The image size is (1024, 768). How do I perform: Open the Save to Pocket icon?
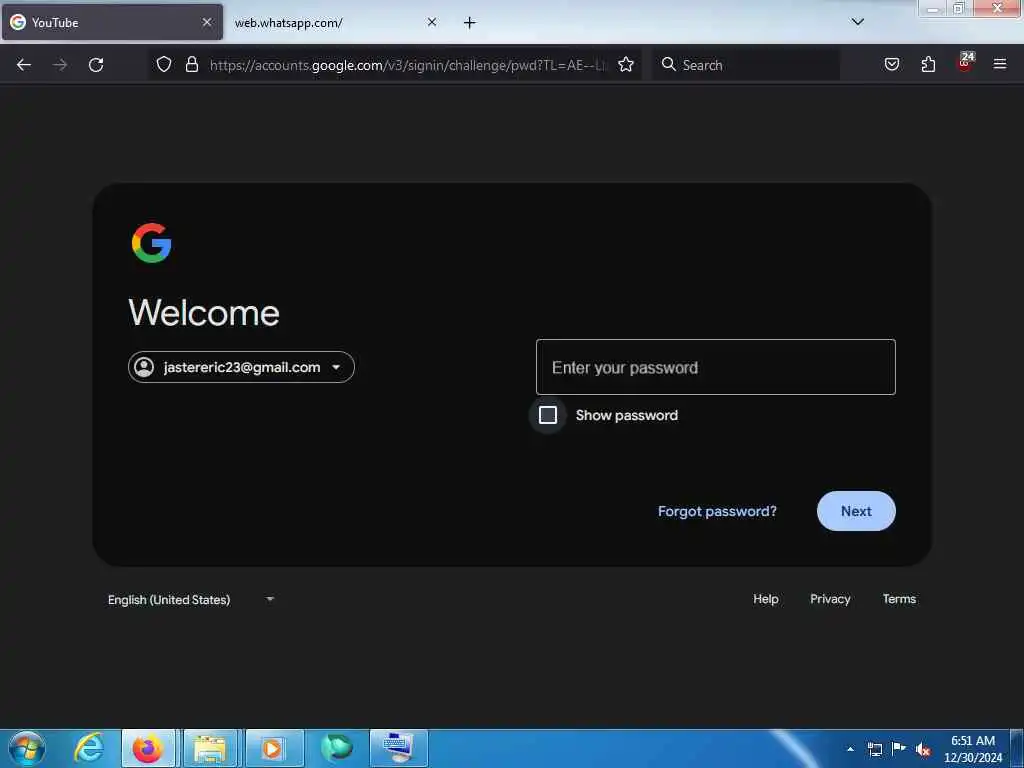click(892, 64)
